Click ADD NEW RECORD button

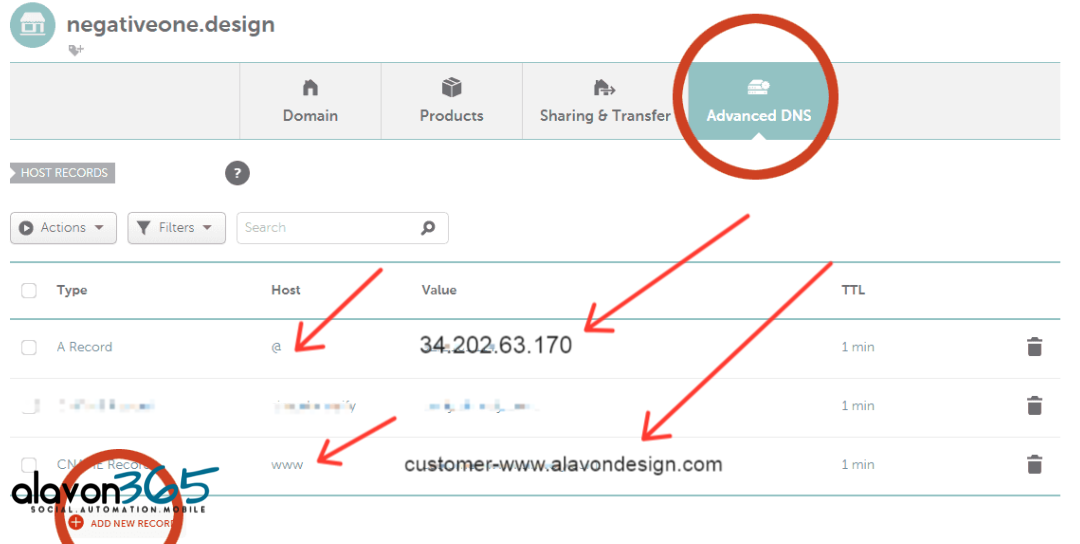122,523
